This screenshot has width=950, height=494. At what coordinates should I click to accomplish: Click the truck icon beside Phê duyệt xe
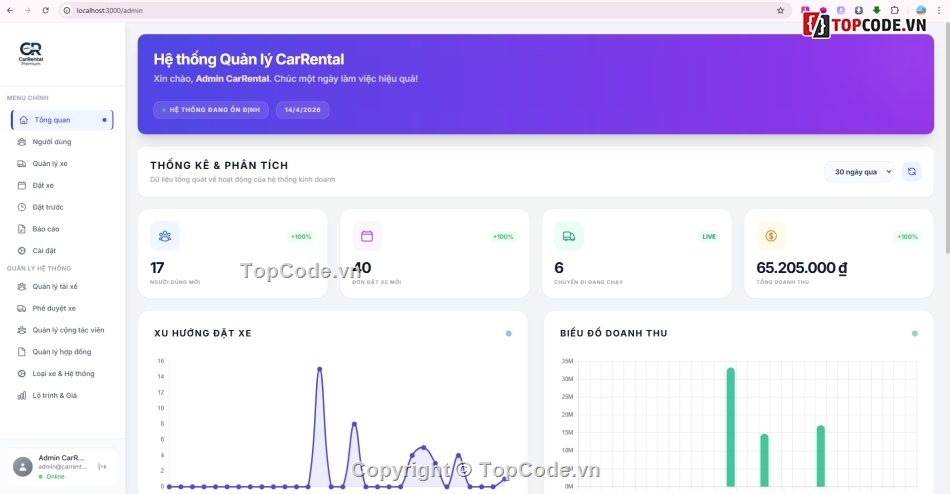[22, 309]
